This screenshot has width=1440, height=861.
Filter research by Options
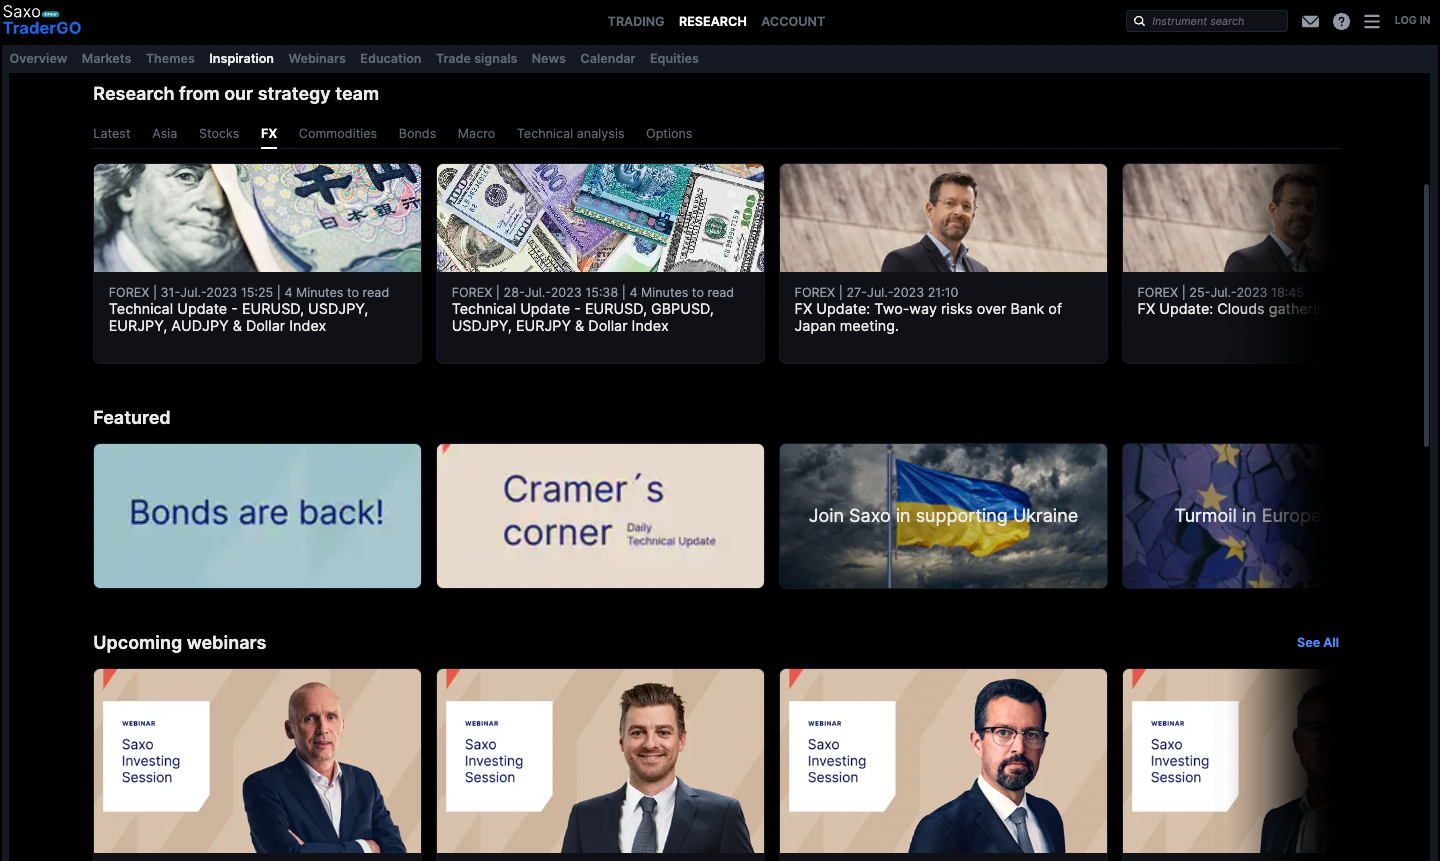tap(669, 133)
